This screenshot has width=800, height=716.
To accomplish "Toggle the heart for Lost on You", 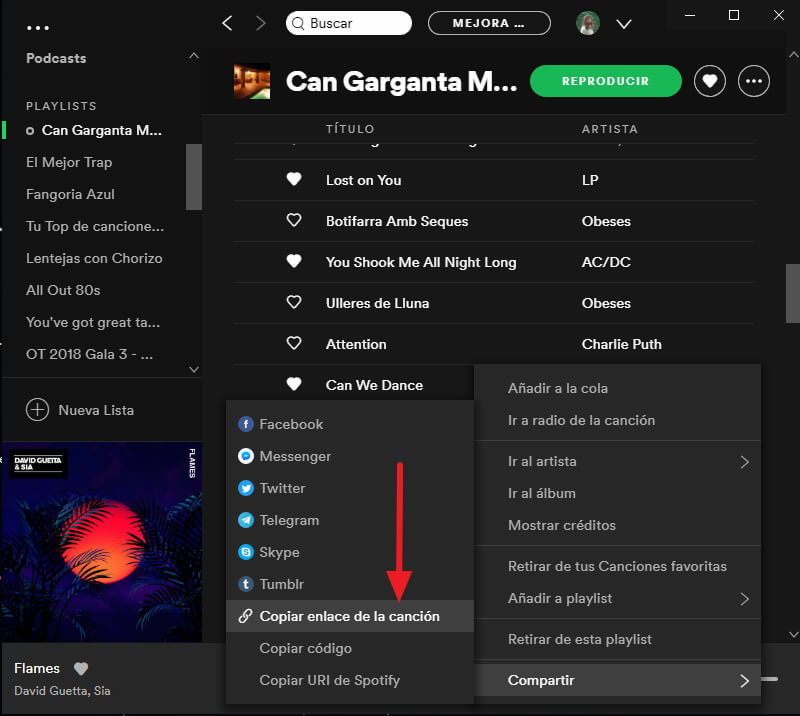I will click(294, 179).
